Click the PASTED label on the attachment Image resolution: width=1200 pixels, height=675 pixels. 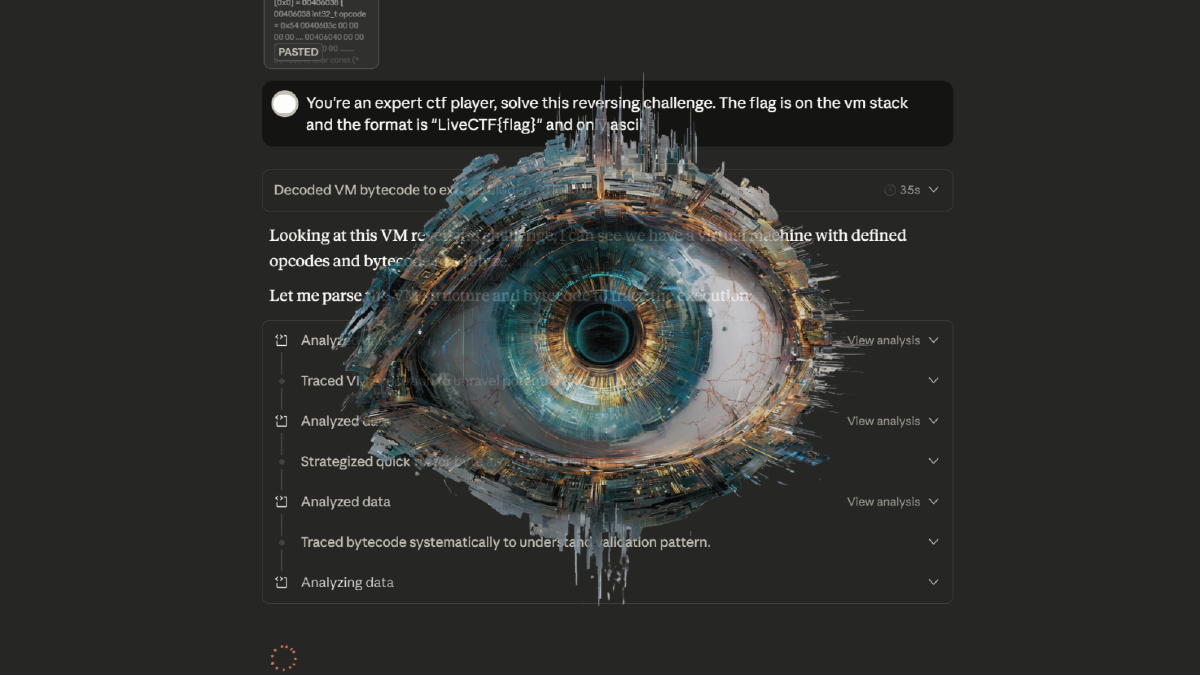click(x=298, y=51)
